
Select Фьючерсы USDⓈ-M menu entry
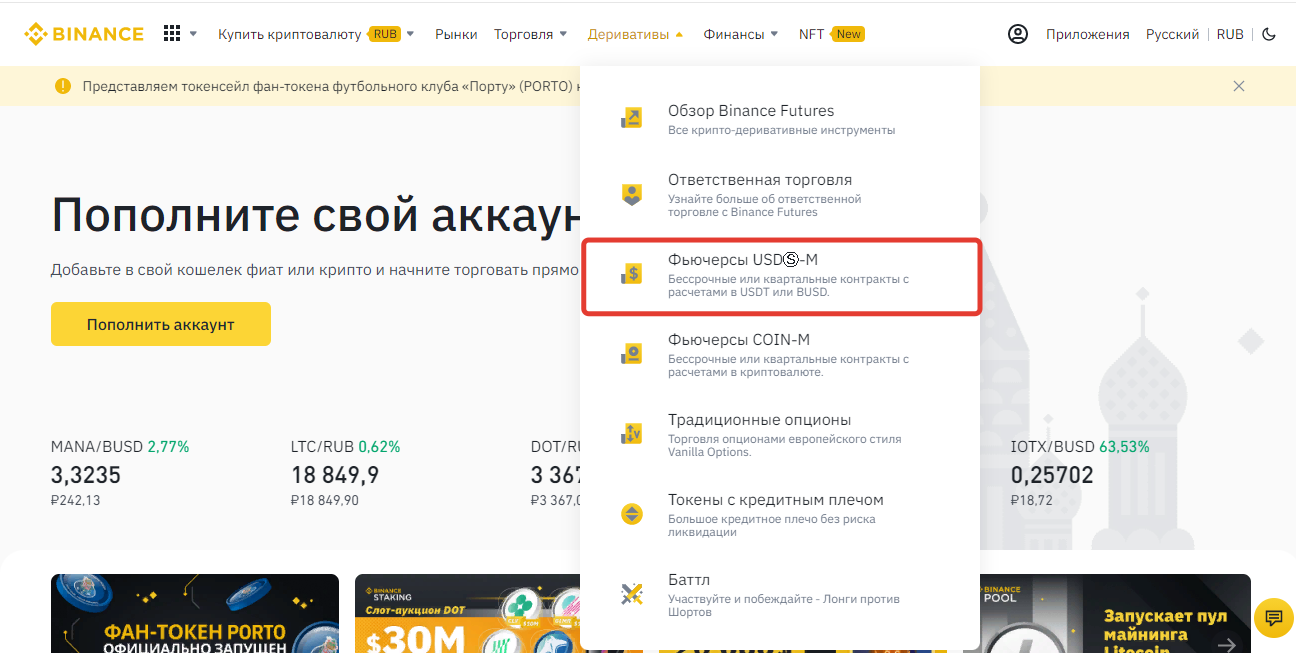[x=780, y=275]
